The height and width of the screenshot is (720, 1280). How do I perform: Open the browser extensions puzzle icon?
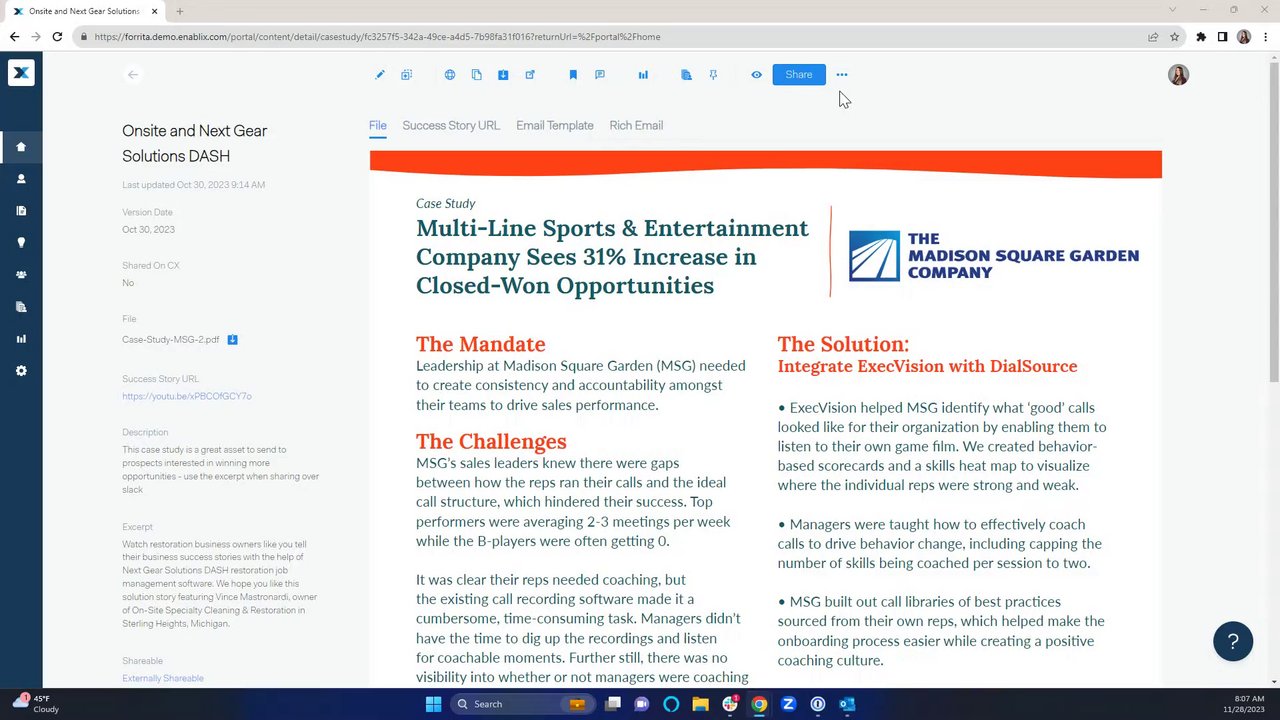coord(1201,37)
